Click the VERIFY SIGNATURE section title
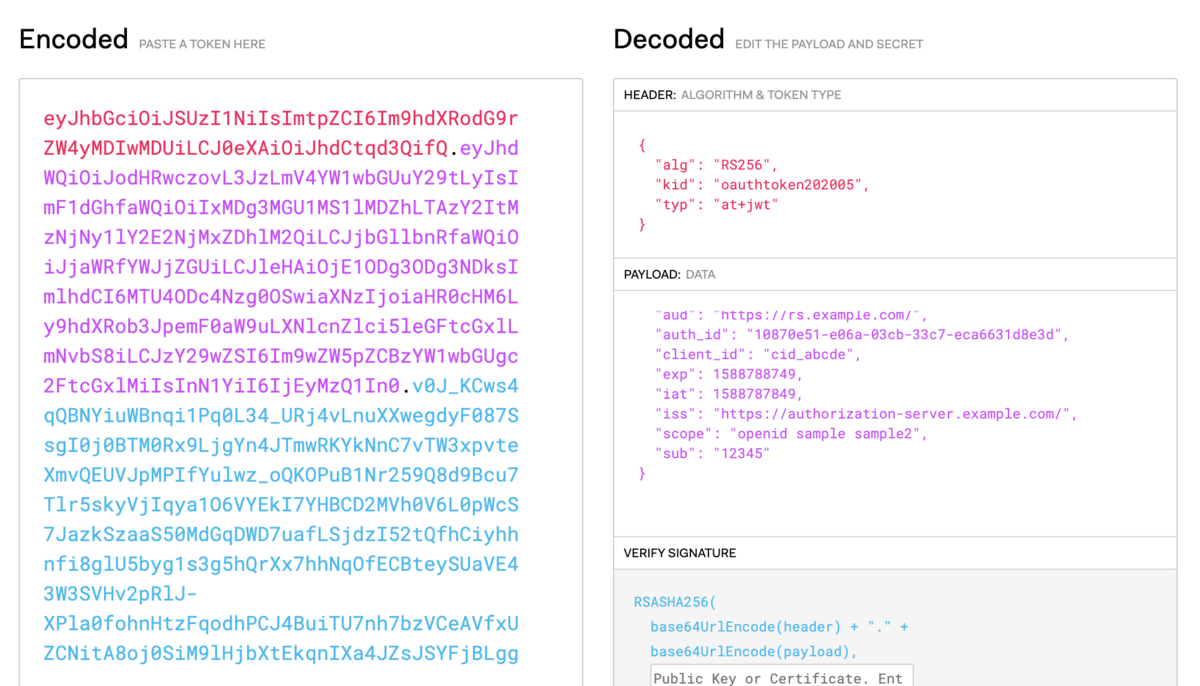Viewport: 1200px width, 686px height. (680, 553)
